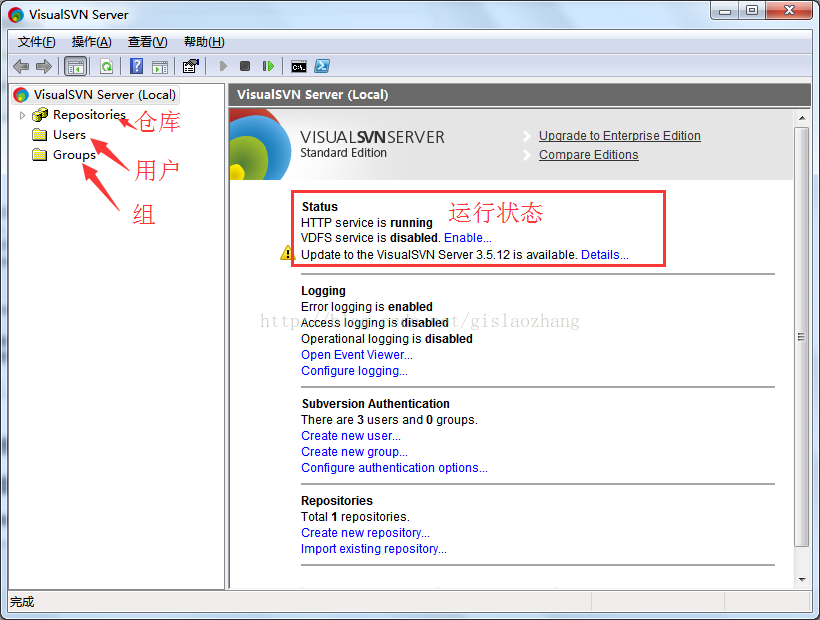Open the command prompt toolbar icon
Viewport: 820px width, 620px height.
tap(299, 66)
